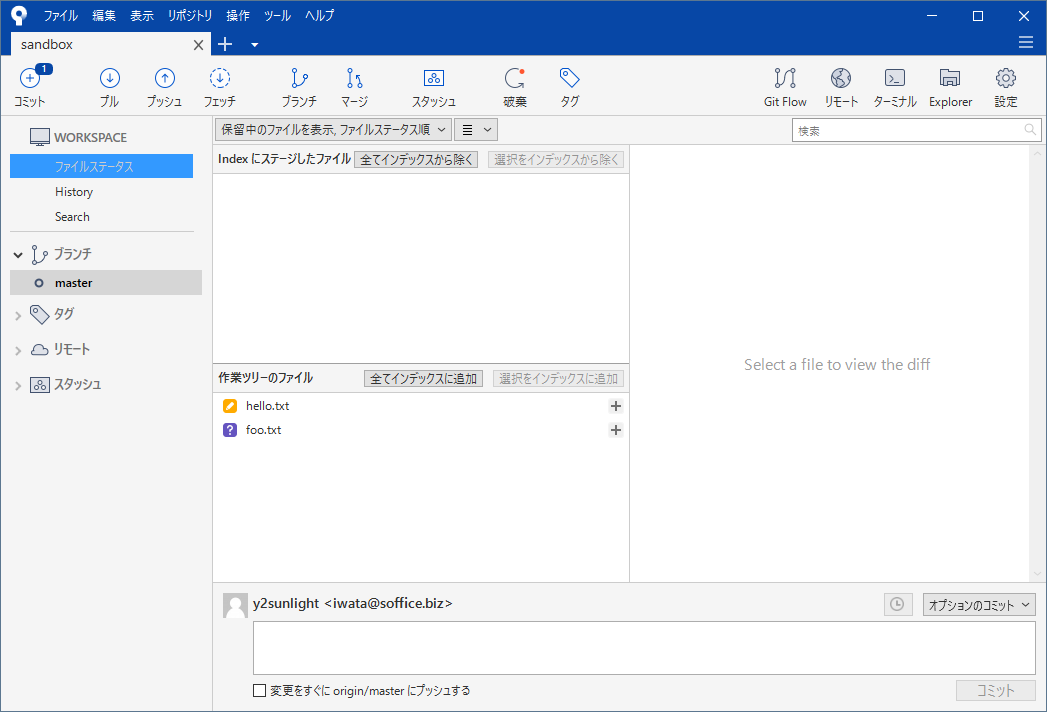
Task: Click the 全てインデックスから除く button
Action: [x=416, y=159]
